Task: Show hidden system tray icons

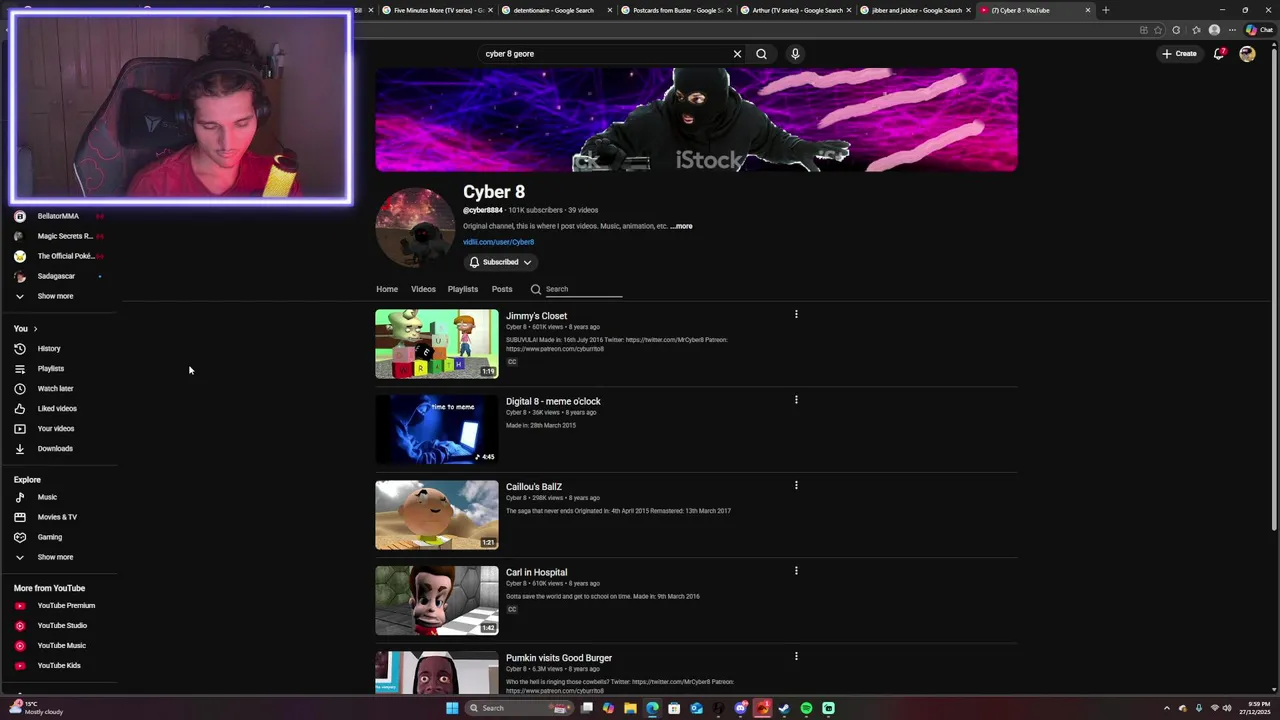Action: pos(1166,708)
